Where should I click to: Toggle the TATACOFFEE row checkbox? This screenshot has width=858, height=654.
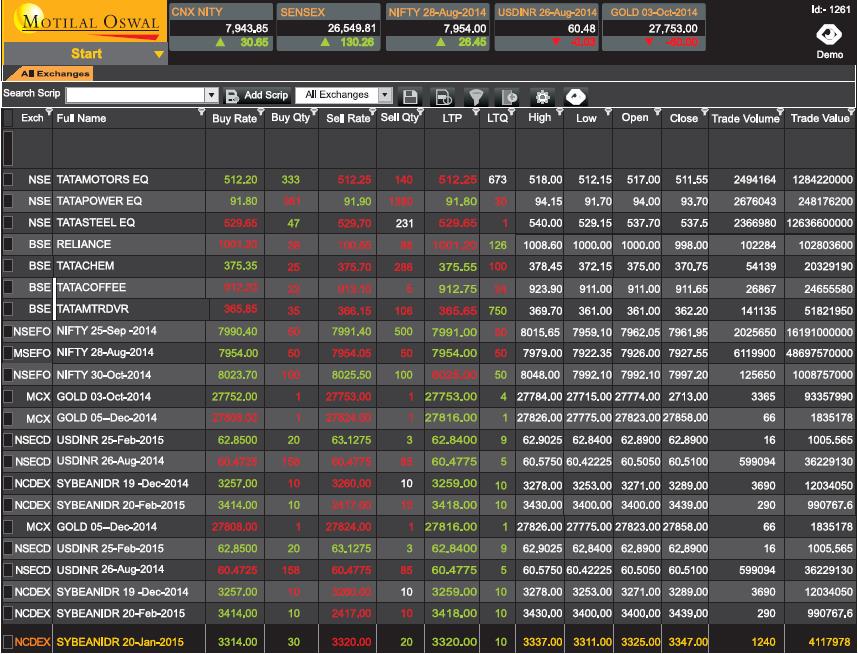click(x=8, y=287)
